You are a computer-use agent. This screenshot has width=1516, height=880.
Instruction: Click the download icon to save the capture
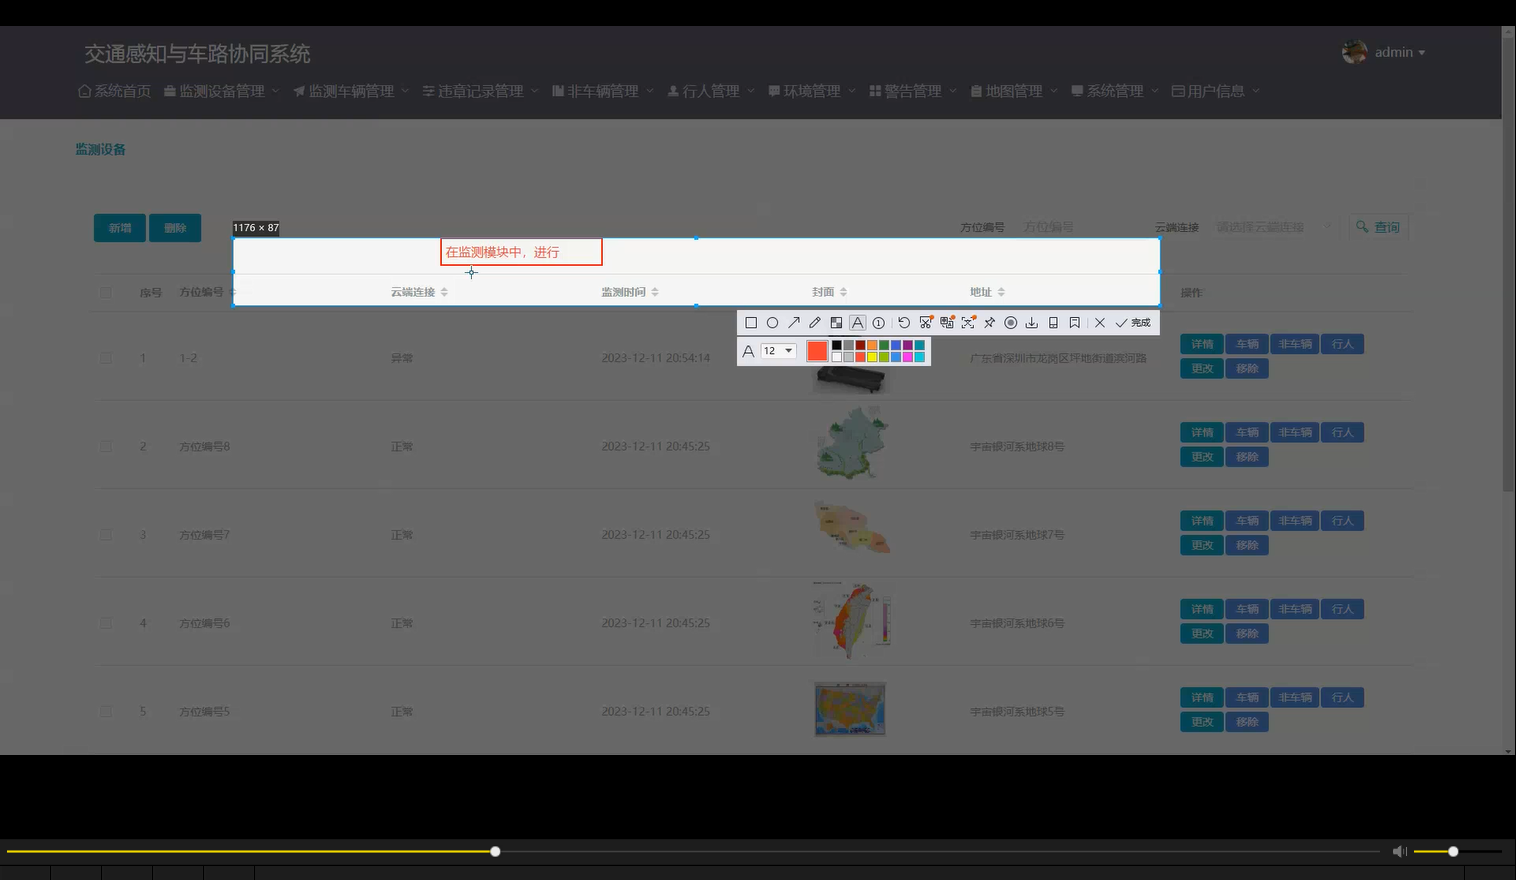tap(1031, 322)
